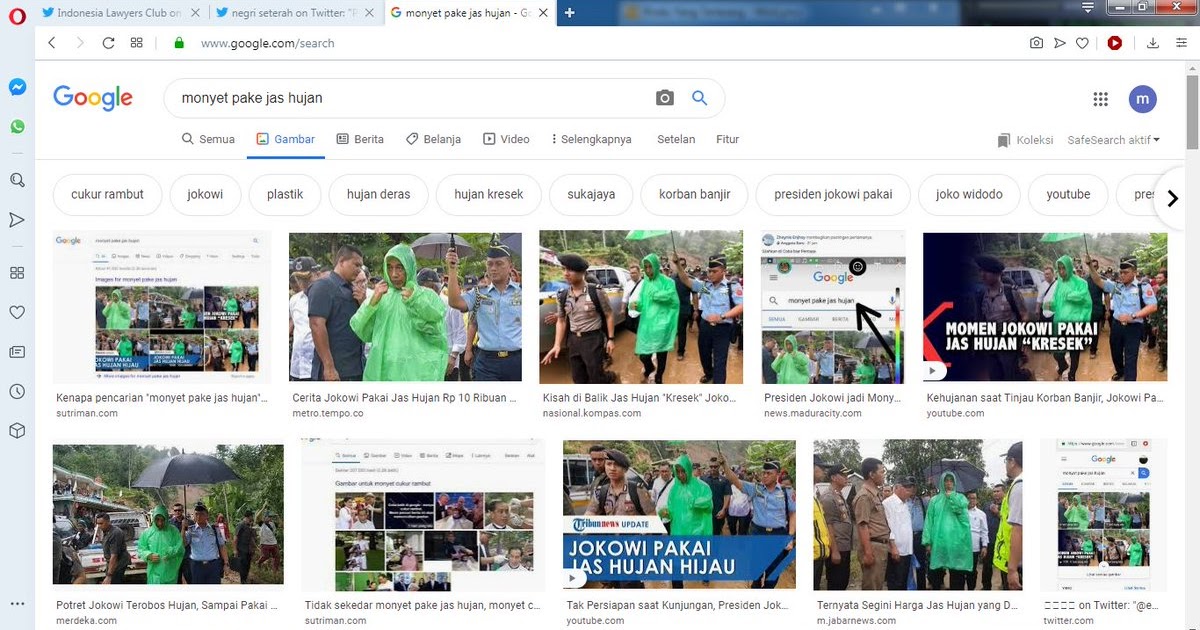Select the Gambar search tab
The width and height of the screenshot is (1200, 630).
(x=285, y=139)
